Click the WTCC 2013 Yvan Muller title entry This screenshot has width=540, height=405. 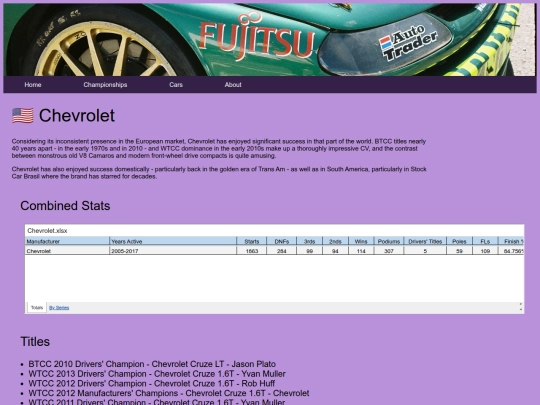tap(157, 374)
